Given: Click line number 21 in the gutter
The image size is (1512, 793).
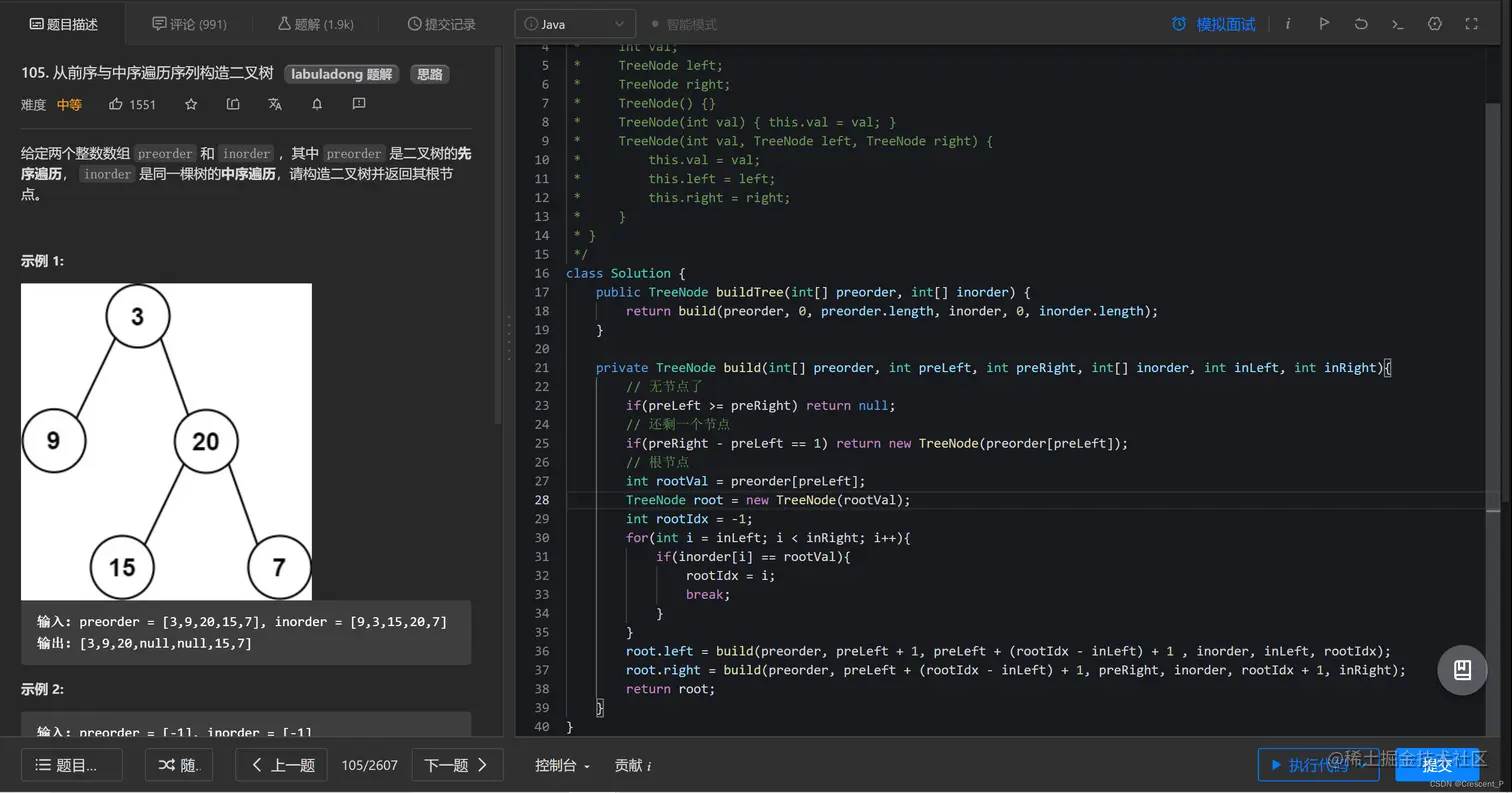Looking at the screenshot, I should pyautogui.click(x=542, y=368).
